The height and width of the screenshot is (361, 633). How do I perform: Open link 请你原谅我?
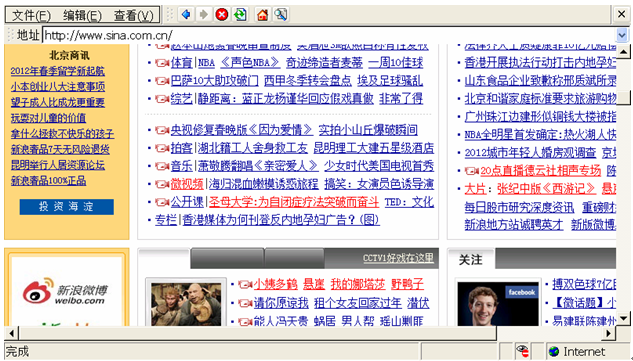281,303
